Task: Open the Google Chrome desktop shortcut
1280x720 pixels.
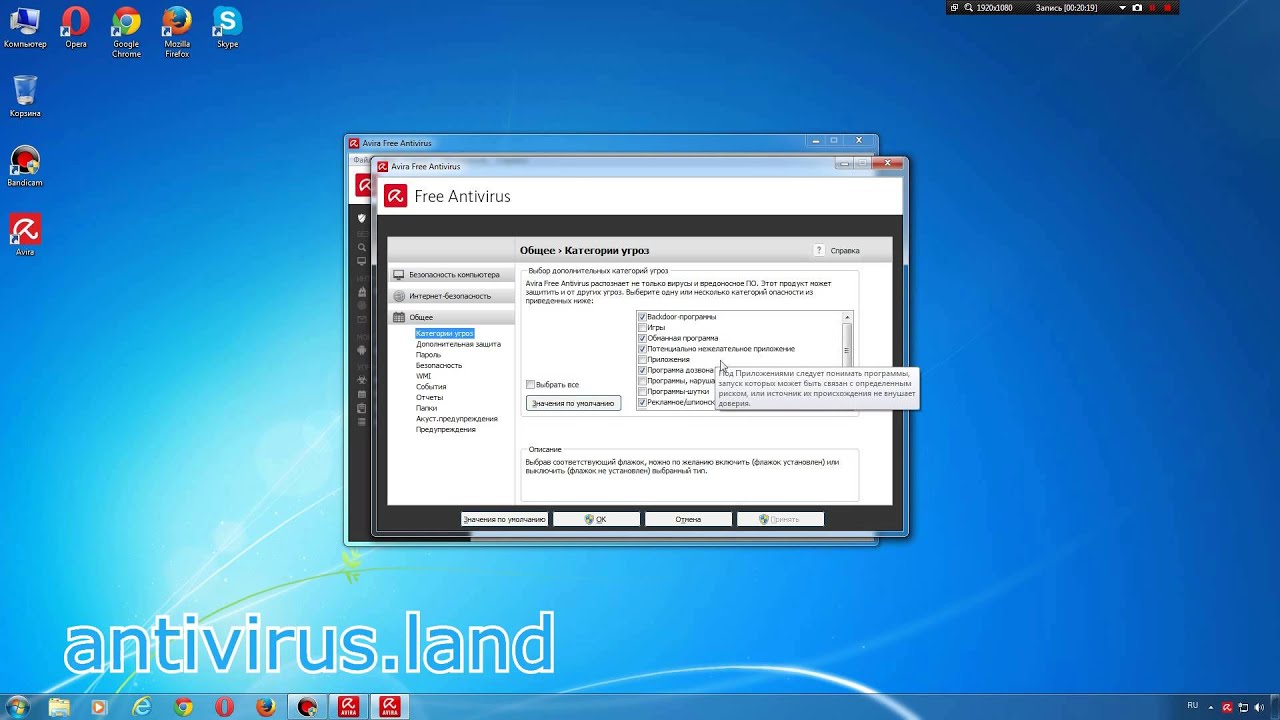Action: 126,32
